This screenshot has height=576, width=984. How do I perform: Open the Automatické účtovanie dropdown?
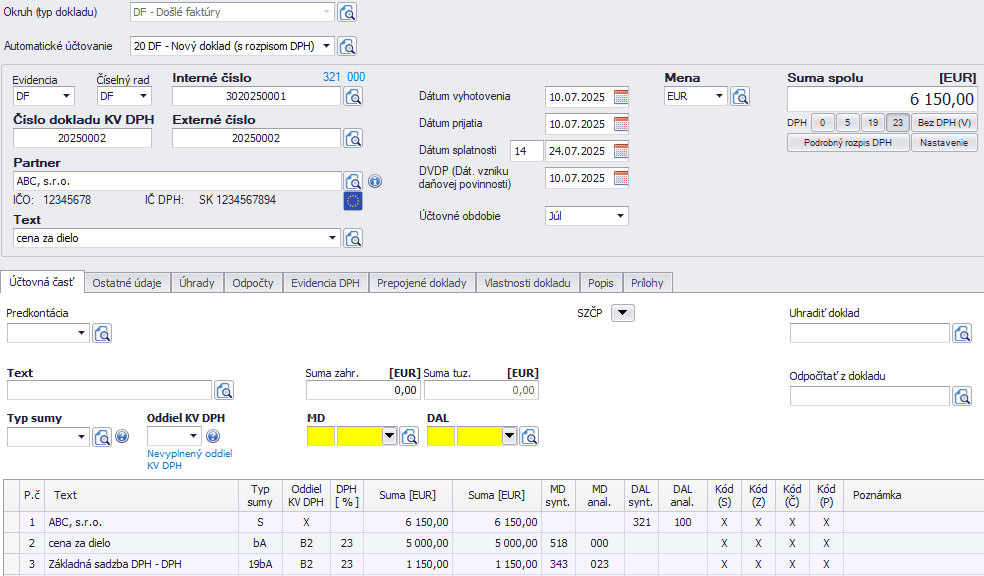pos(327,46)
